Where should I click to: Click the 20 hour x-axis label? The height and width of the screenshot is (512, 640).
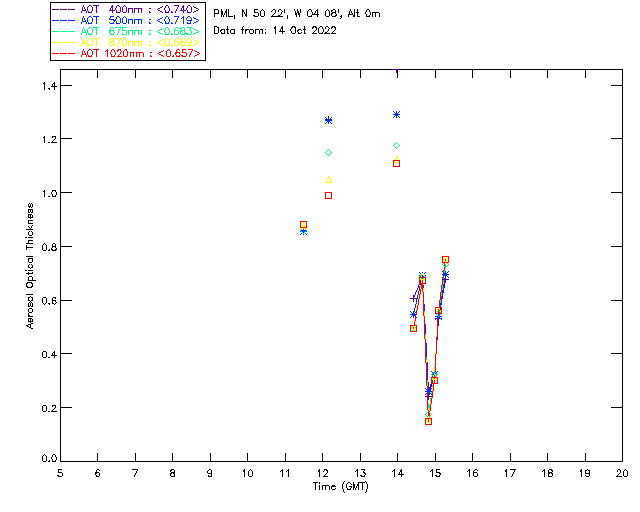[x=622, y=473]
